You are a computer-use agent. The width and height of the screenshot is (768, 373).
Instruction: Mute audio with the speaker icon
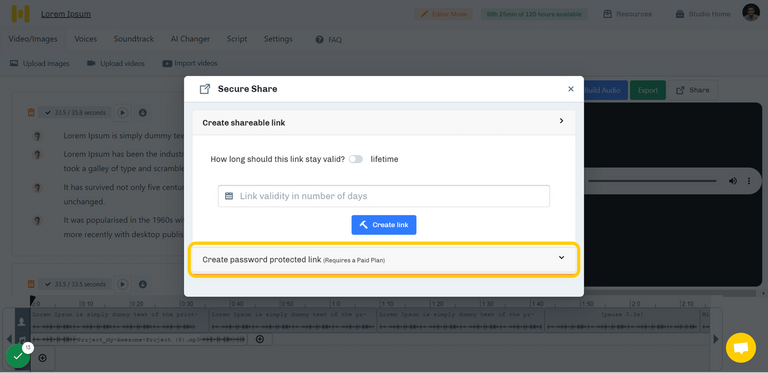(733, 181)
